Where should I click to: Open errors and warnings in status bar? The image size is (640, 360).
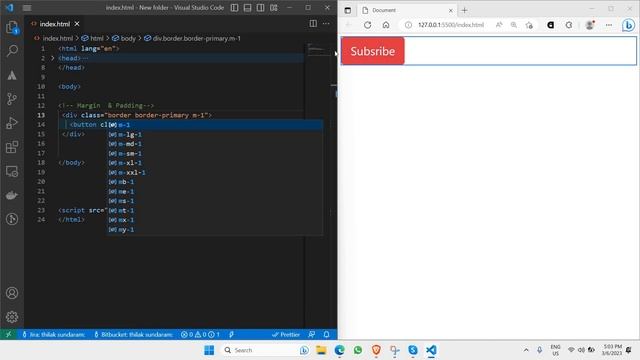(200, 334)
